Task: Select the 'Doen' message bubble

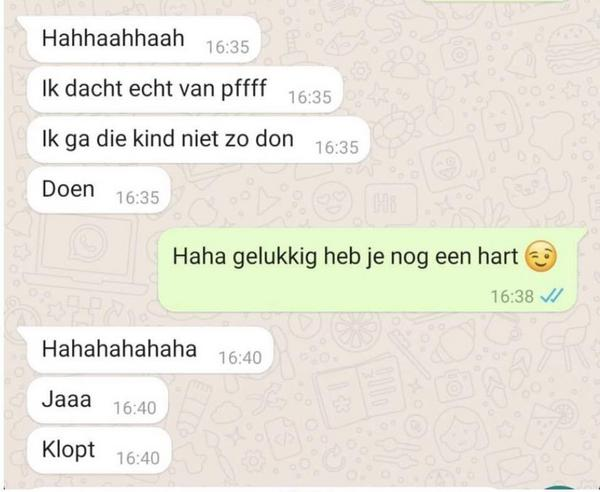Action: (x=98, y=190)
